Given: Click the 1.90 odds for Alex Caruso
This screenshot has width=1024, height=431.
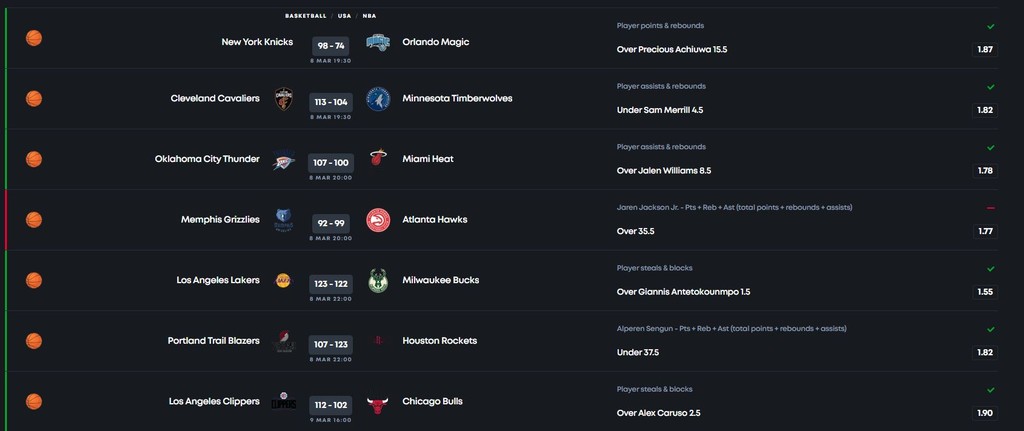Looking at the screenshot, I should [x=985, y=413].
